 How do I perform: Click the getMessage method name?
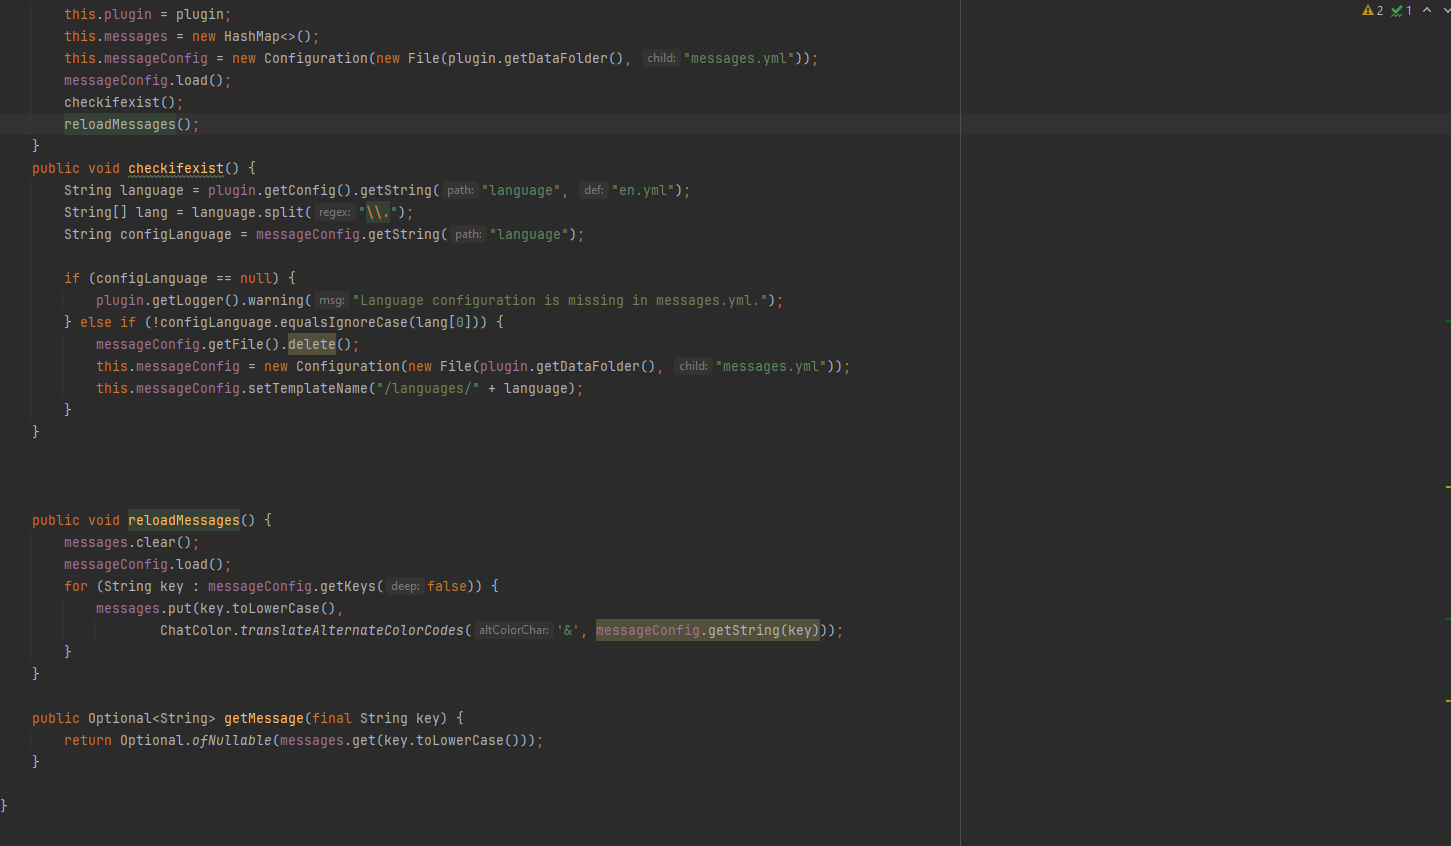tap(264, 718)
